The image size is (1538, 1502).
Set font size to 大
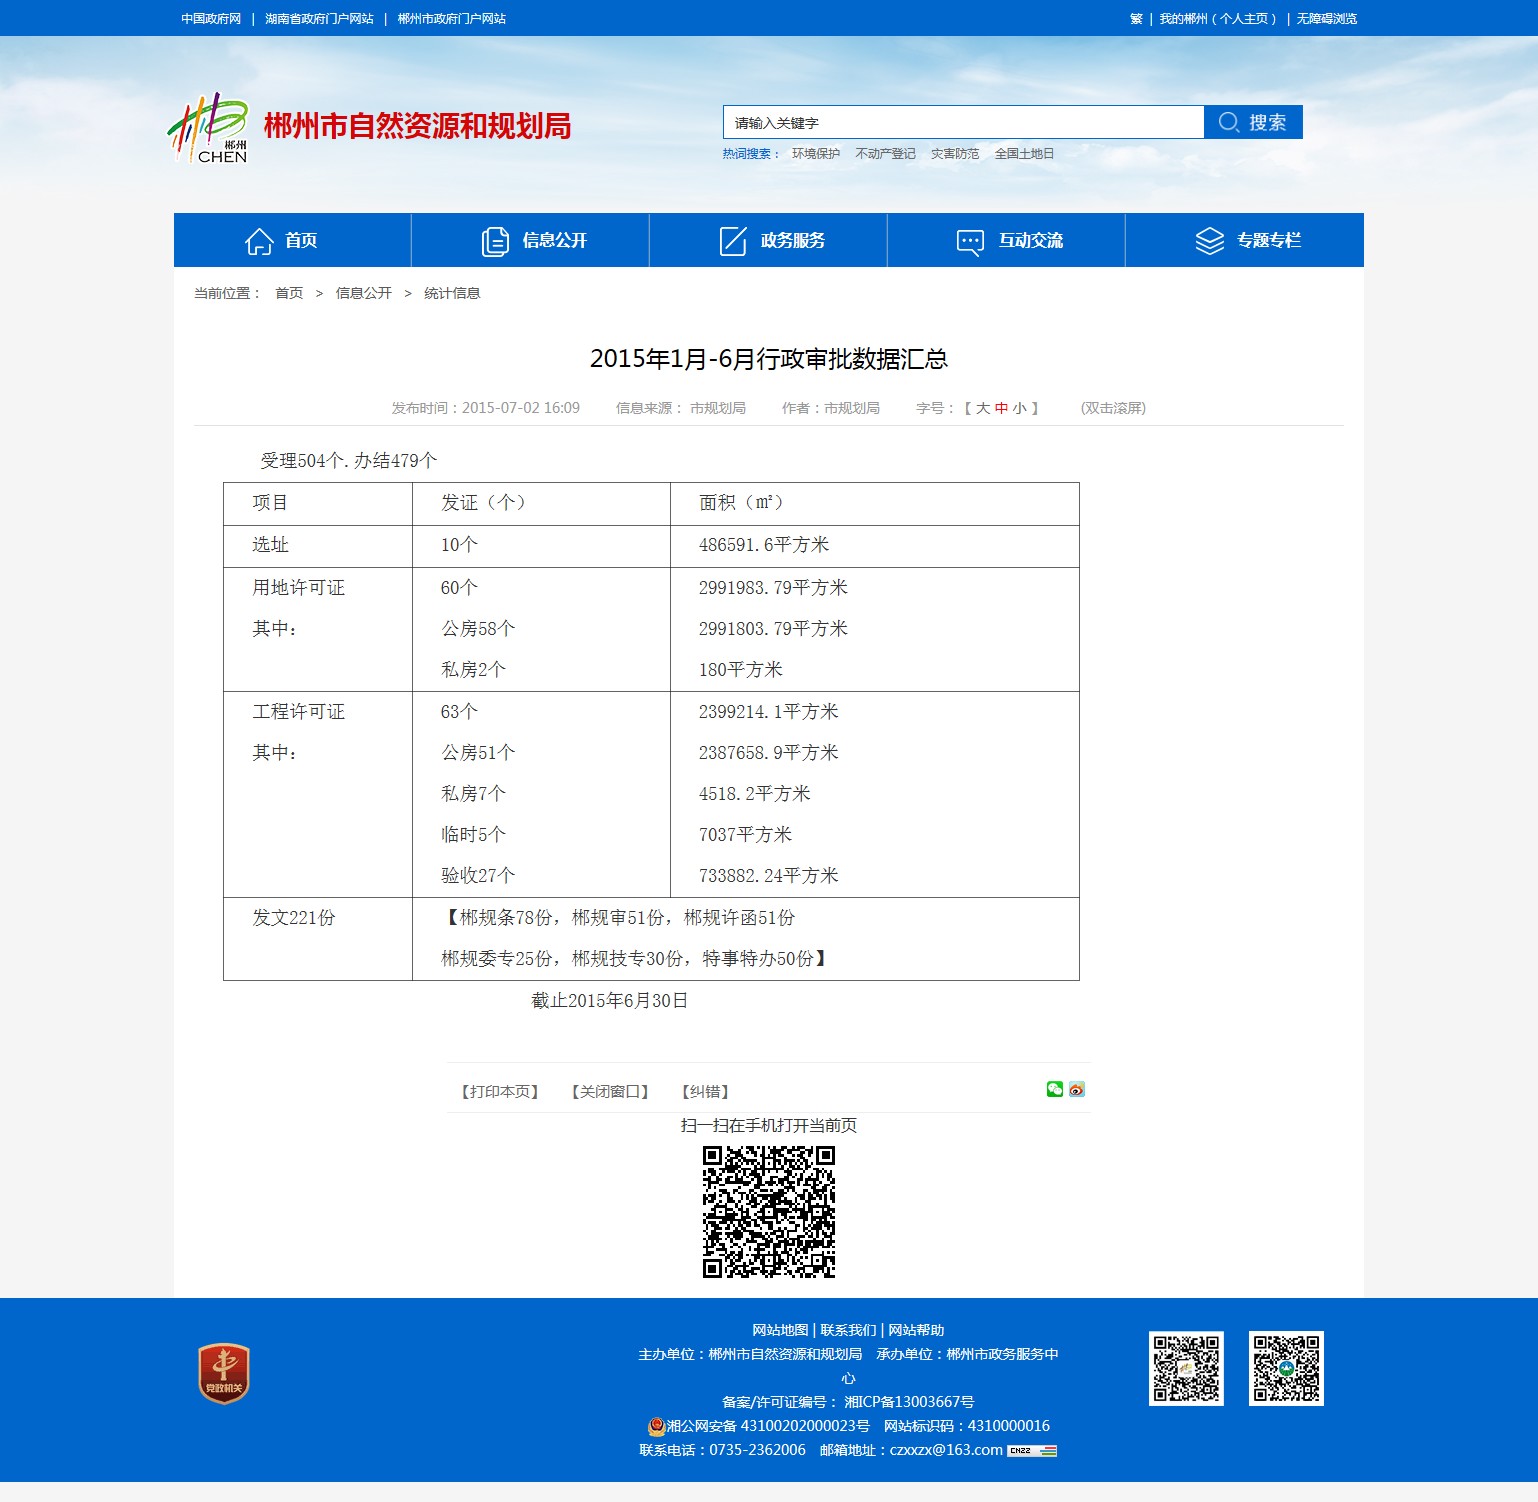tap(983, 408)
